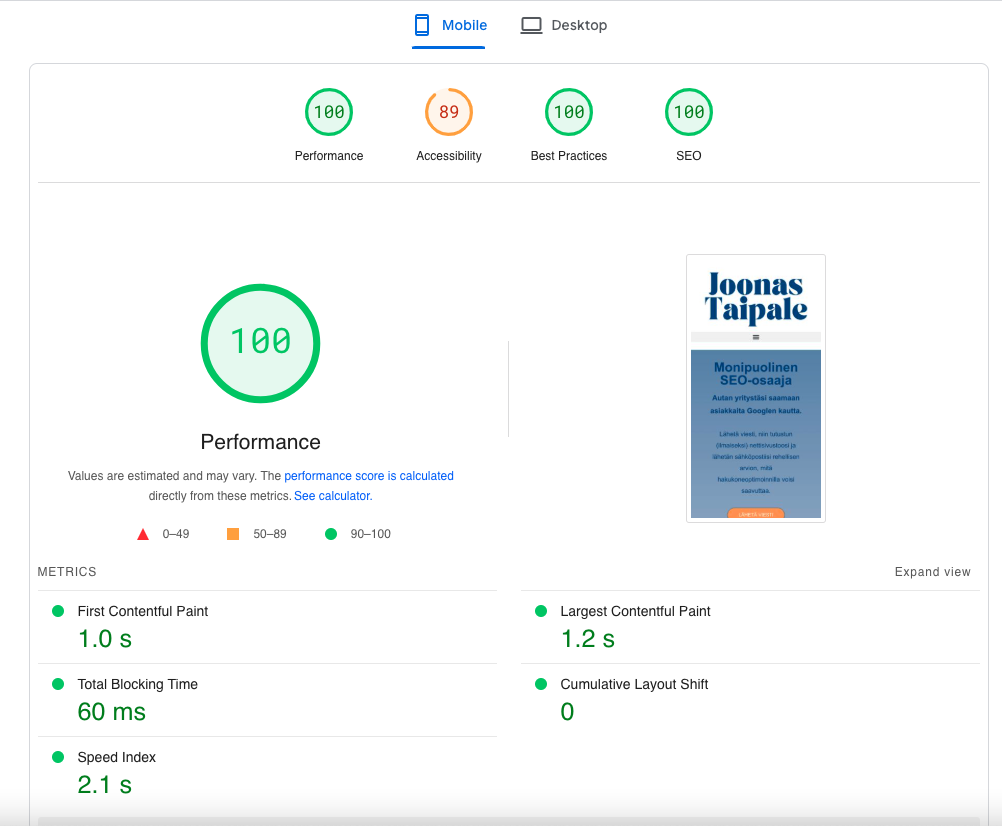The width and height of the screenshot is (1002, 826).
Task: Click the See calculator link
Action: pyautogui.click(x=331, y=495)
